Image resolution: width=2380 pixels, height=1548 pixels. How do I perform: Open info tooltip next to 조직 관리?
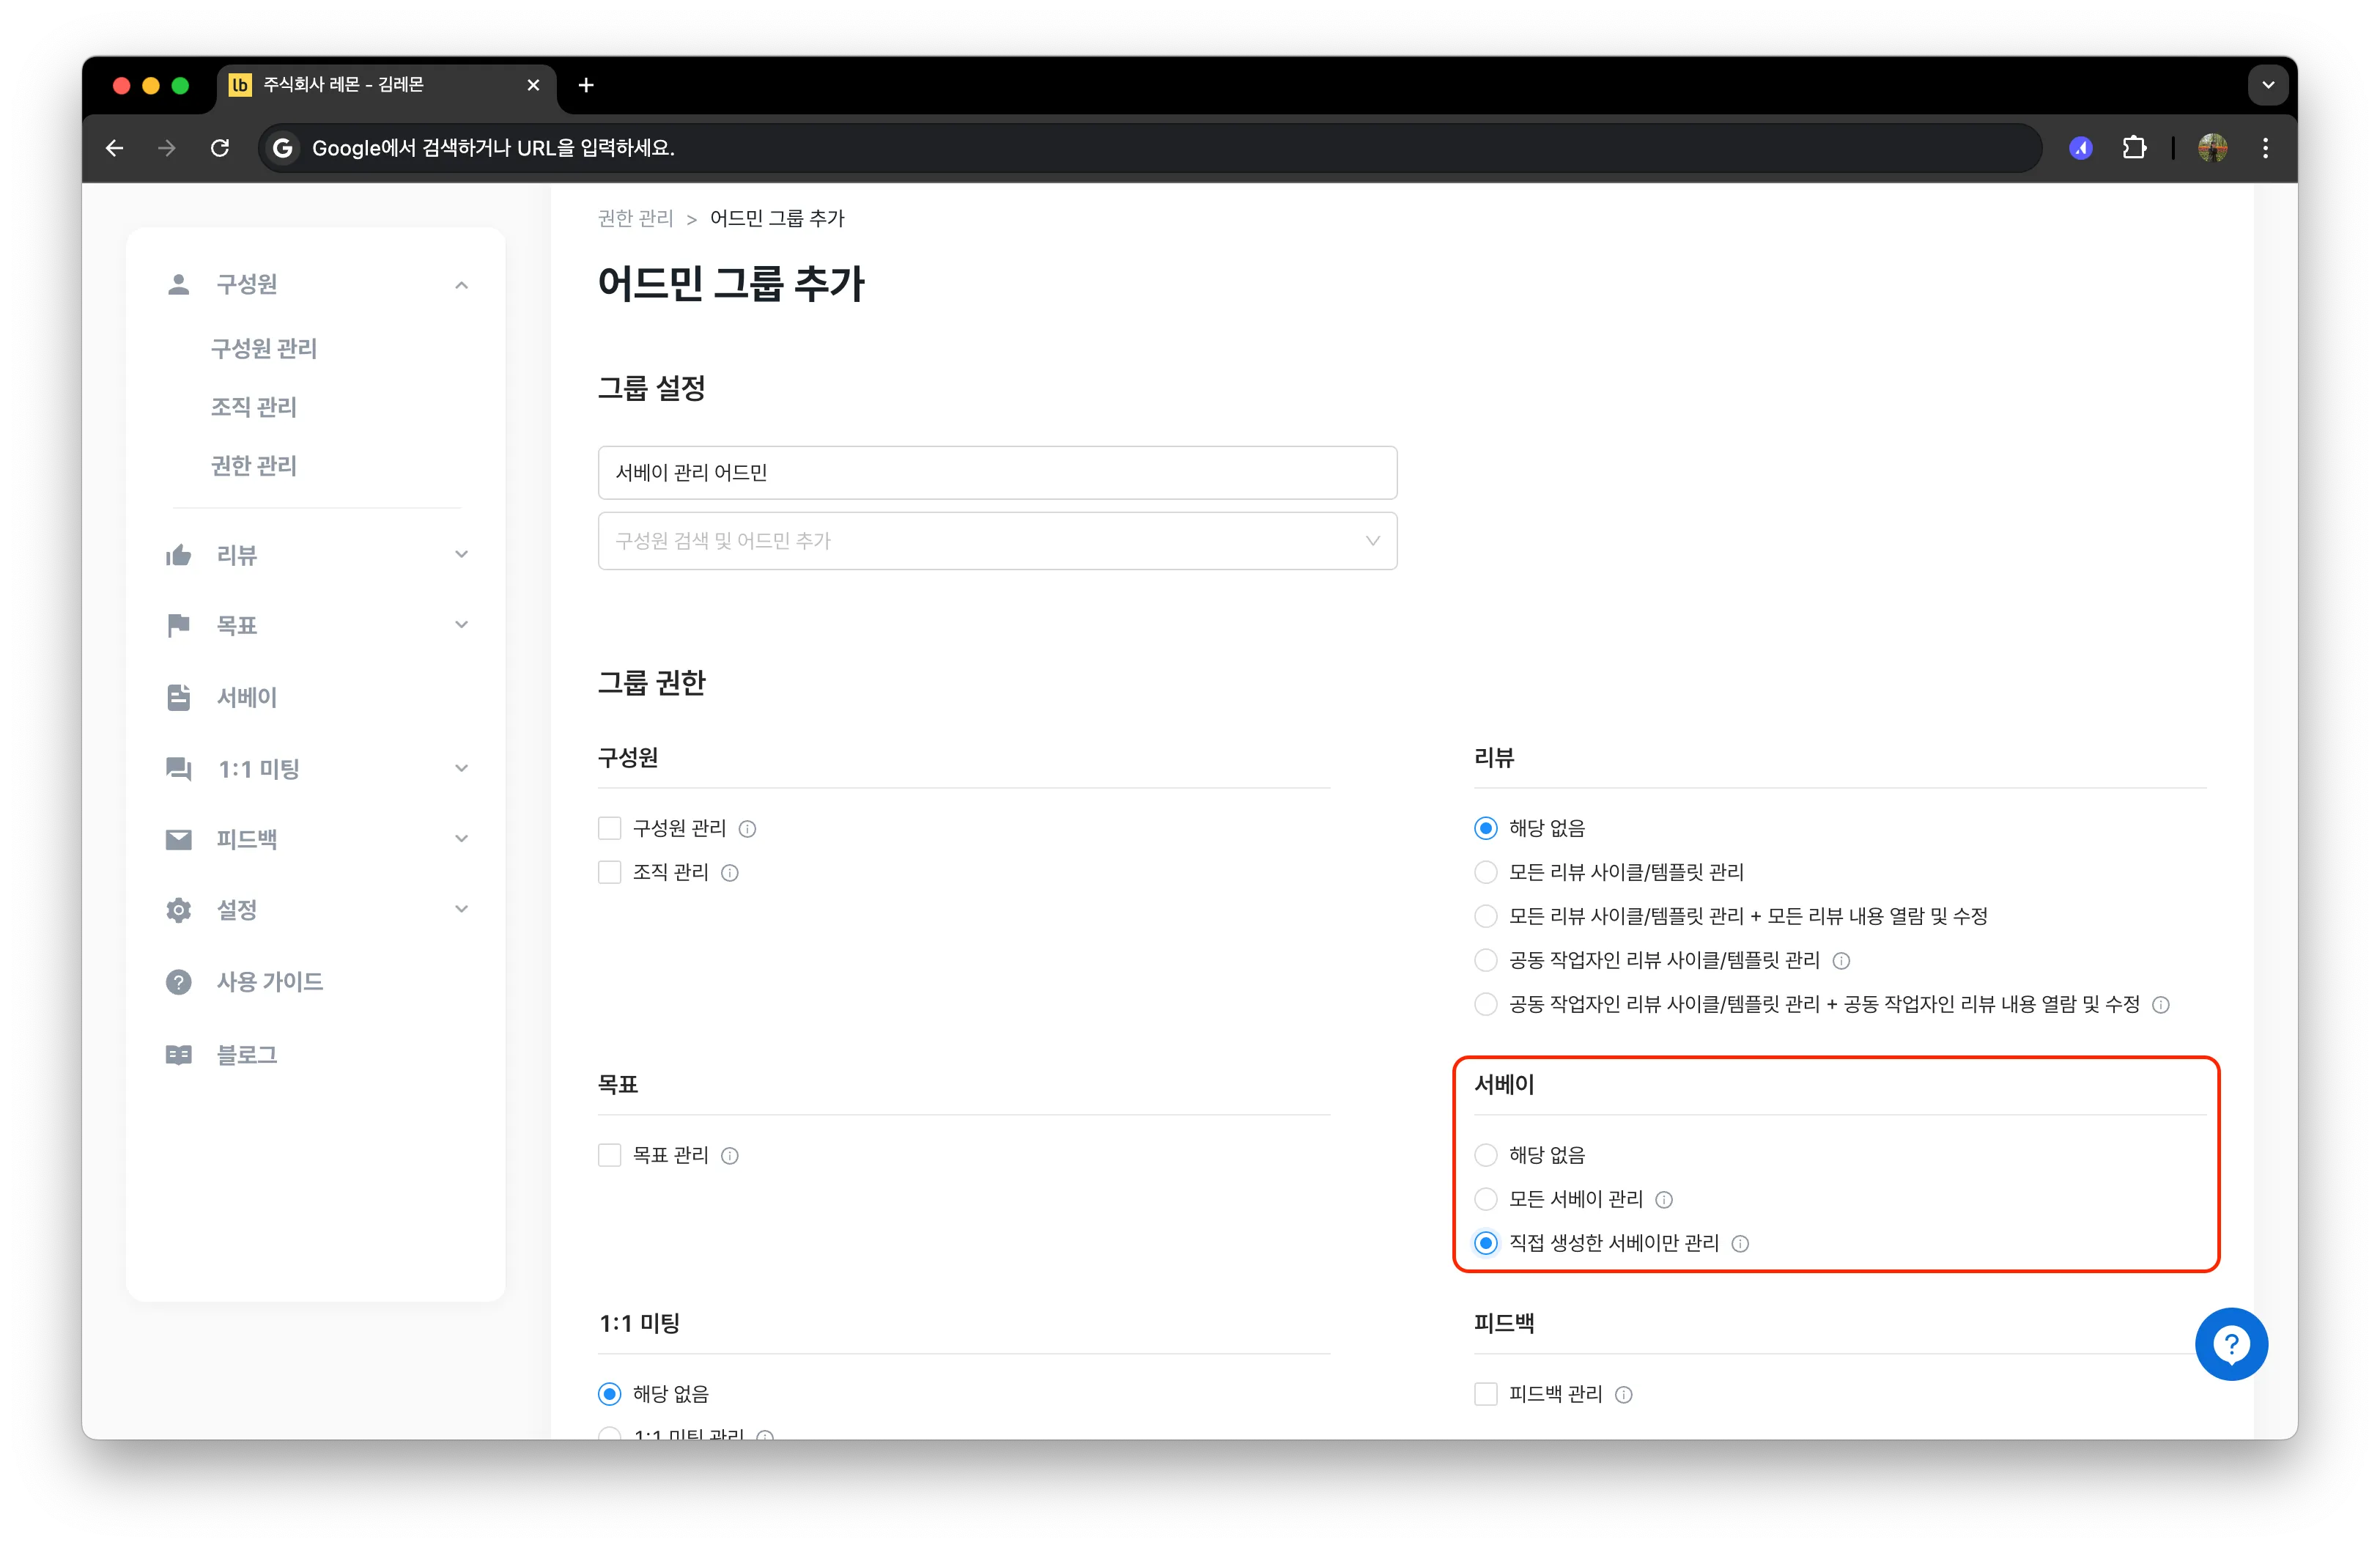tap(730, 873)
